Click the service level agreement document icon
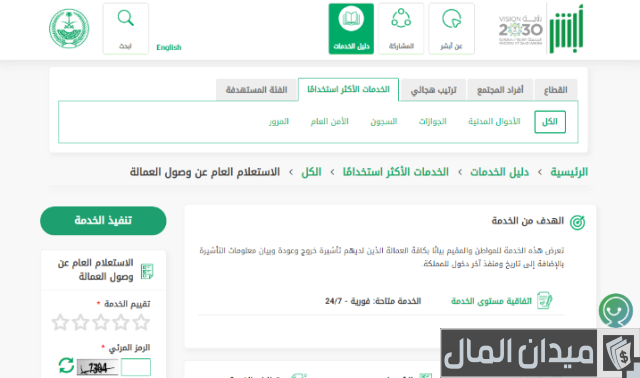This screenshot has height=378, width=640. coord(544,300)
